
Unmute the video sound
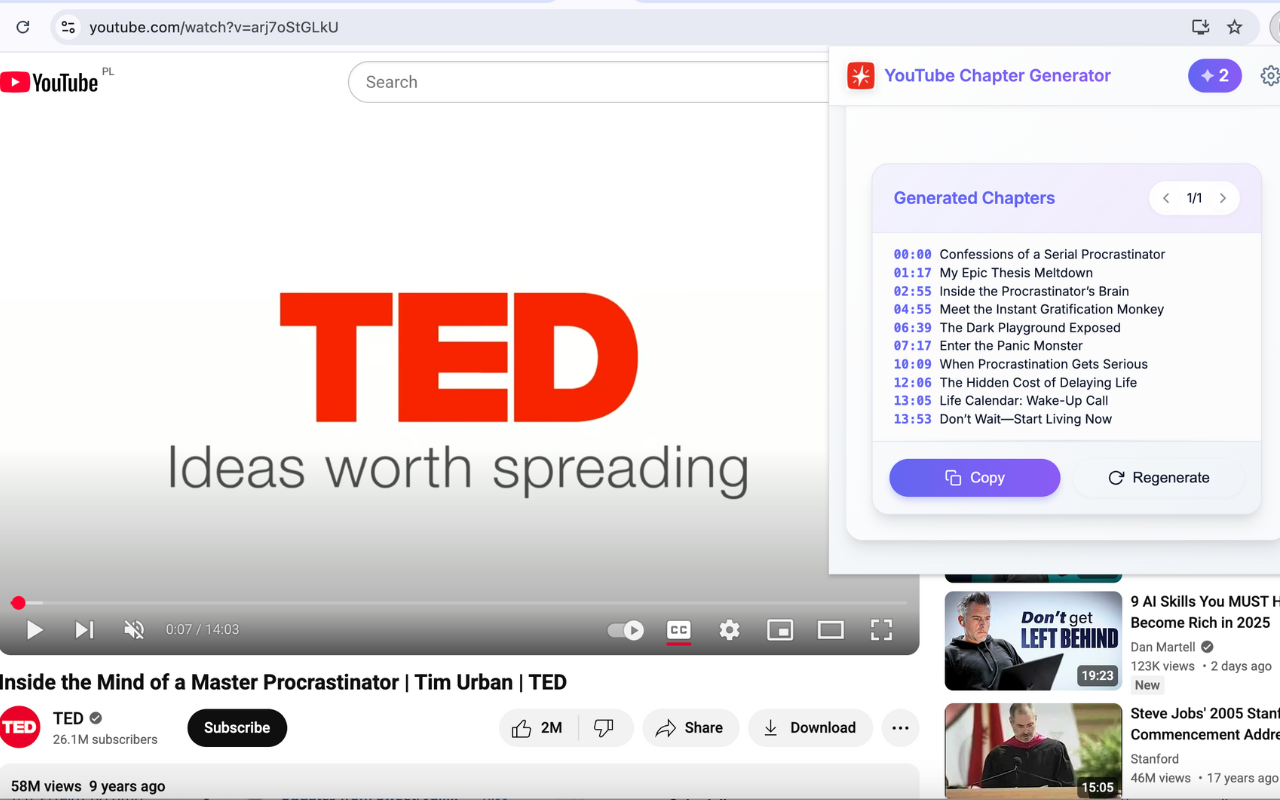[134, 630]
